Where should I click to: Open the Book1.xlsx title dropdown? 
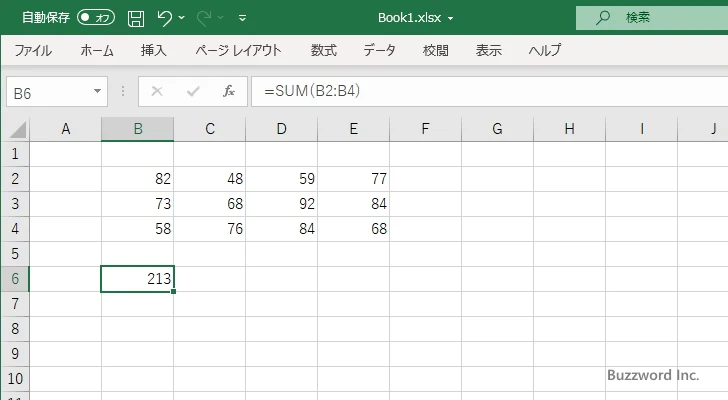pyautogui.click(x=450, y=19)
